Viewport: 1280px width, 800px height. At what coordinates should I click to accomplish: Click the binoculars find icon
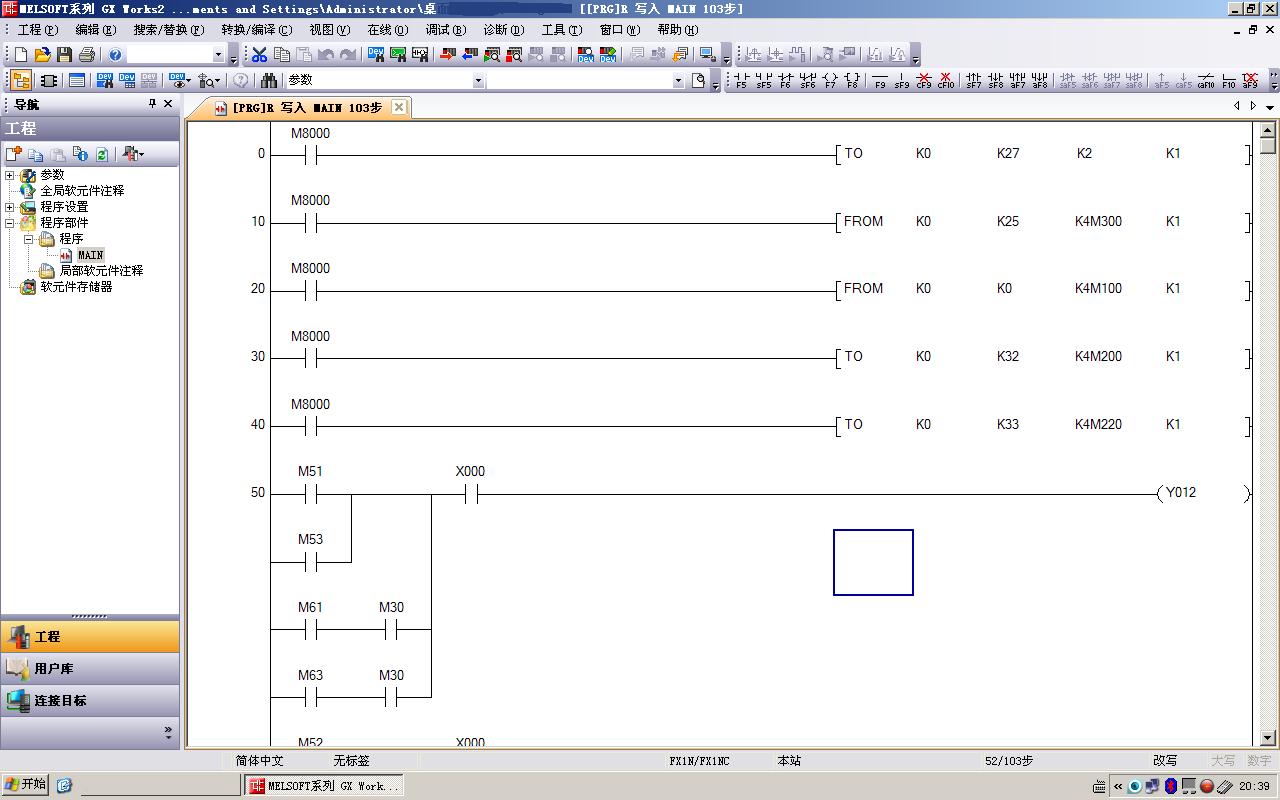269,80
